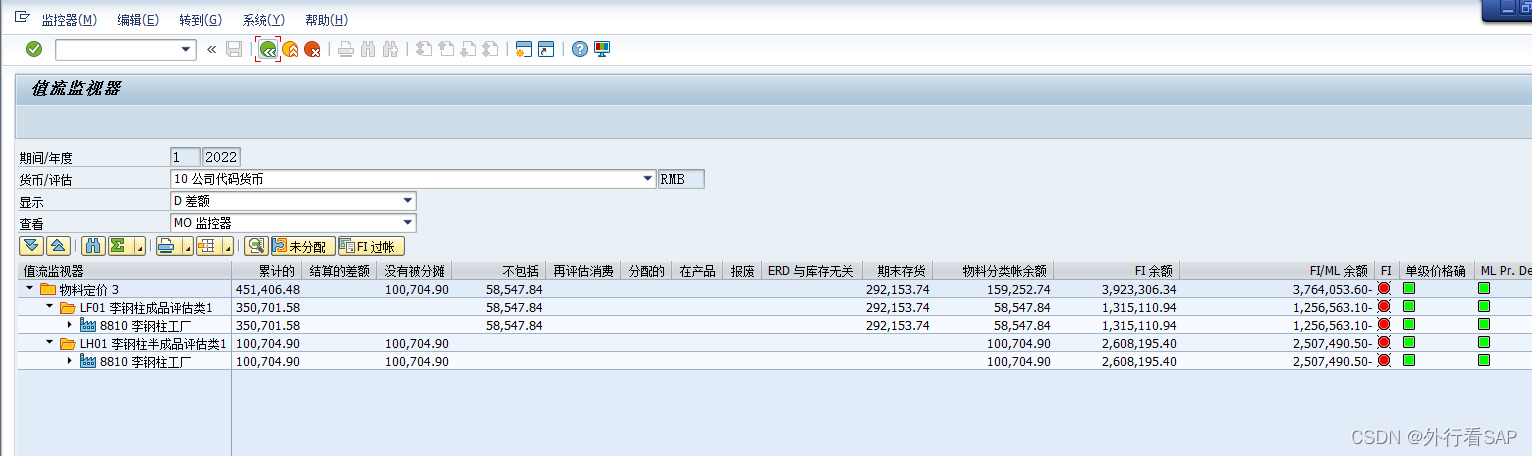Click the 未分配 button

click(302, 246)
